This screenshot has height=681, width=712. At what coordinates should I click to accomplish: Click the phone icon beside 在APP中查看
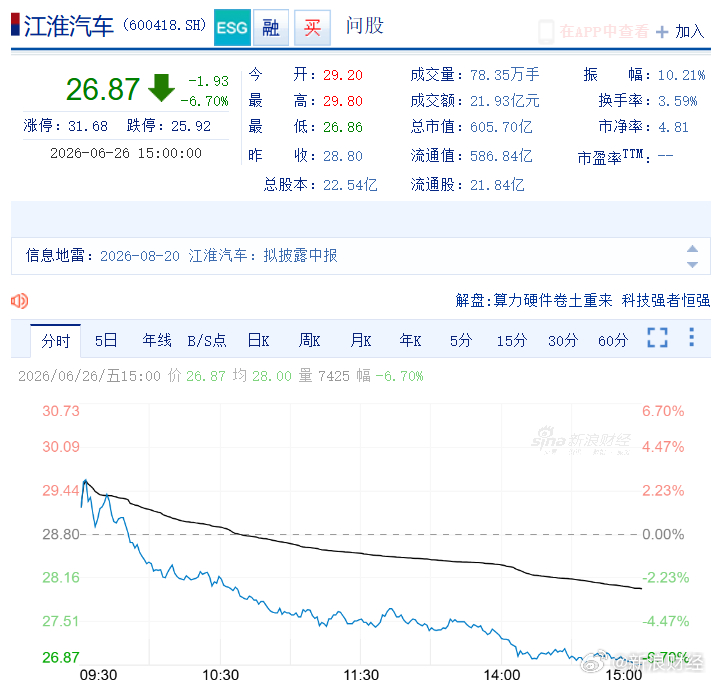(x=546, y=31)
